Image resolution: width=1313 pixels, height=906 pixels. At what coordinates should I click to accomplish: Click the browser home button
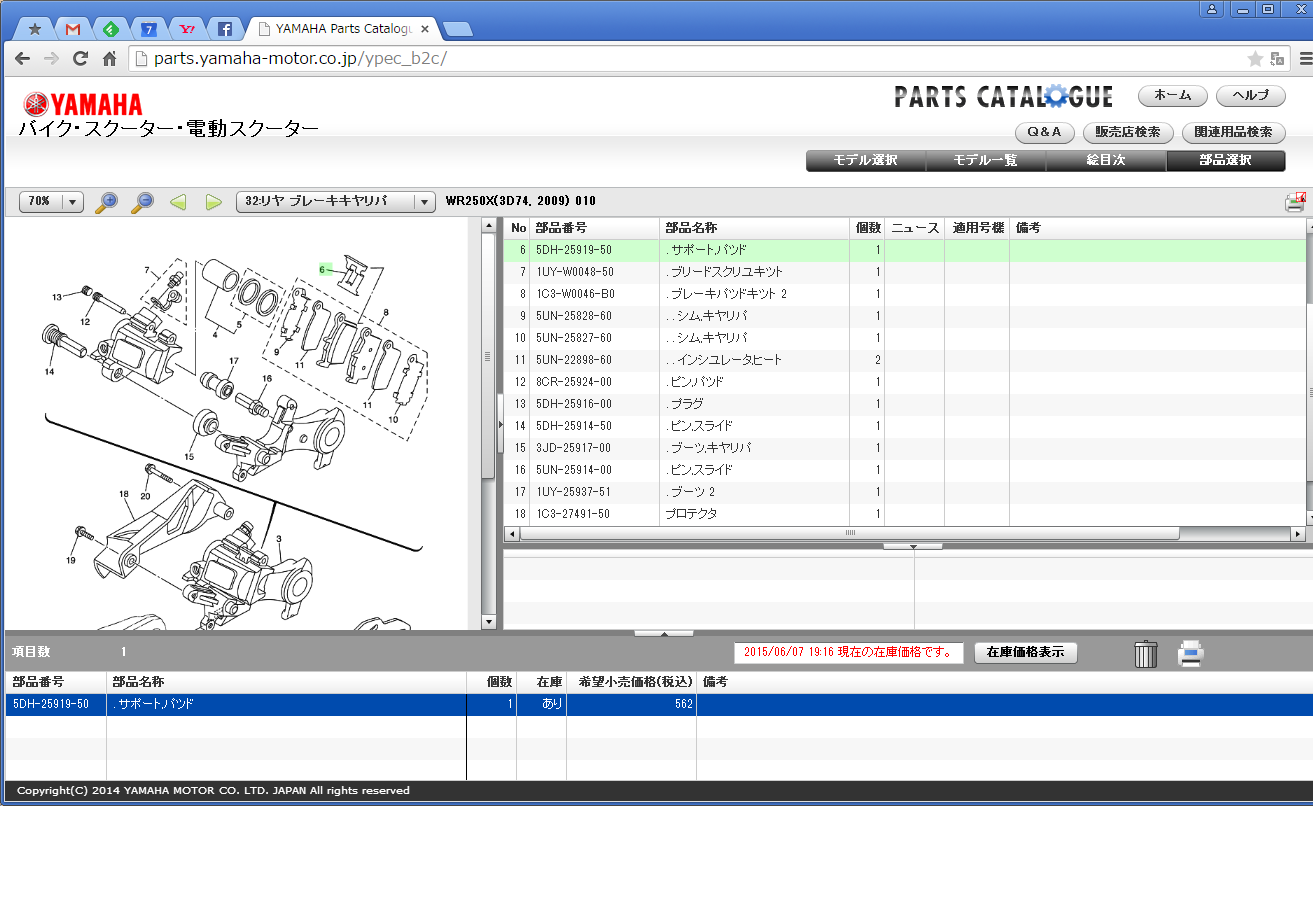110,58
